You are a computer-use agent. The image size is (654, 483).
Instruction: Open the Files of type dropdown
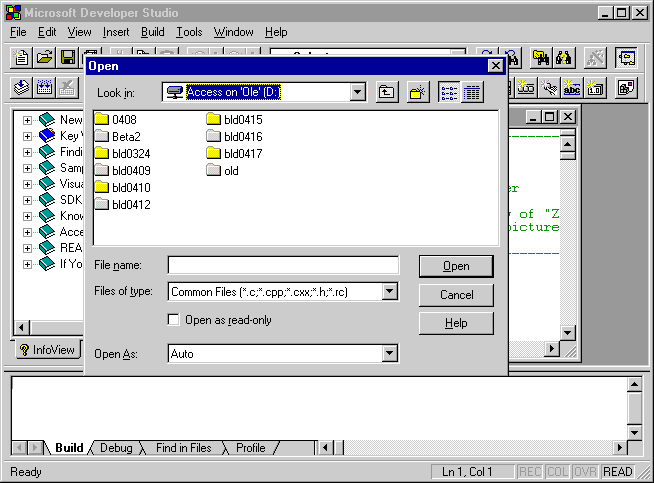(389, 292)
